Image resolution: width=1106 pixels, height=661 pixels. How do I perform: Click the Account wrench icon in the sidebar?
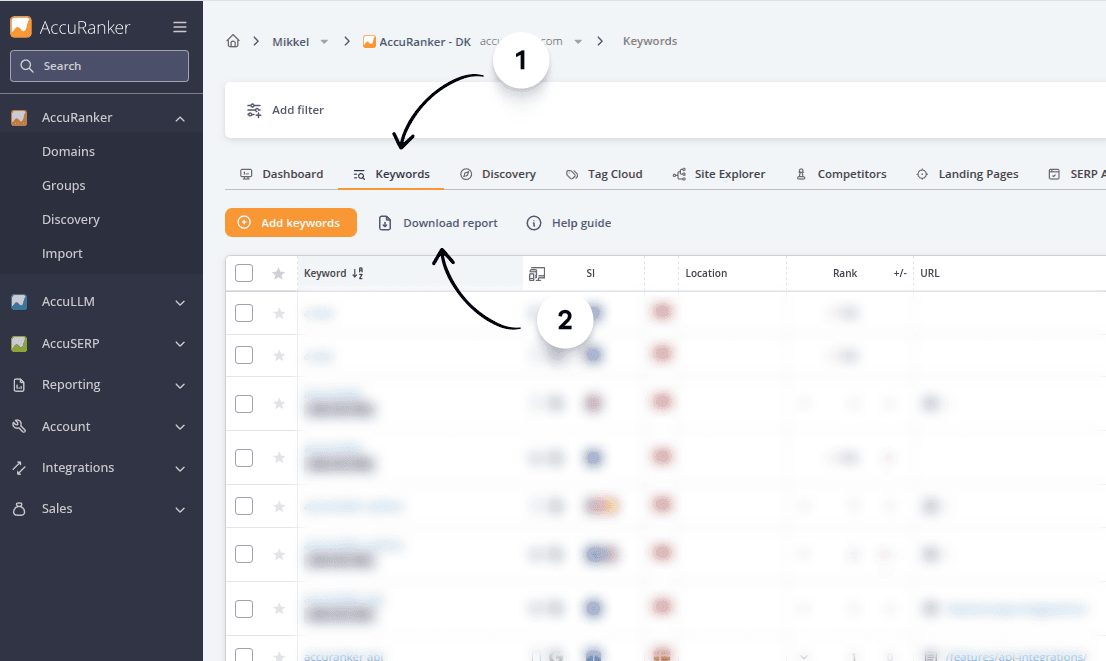(19, 426)
